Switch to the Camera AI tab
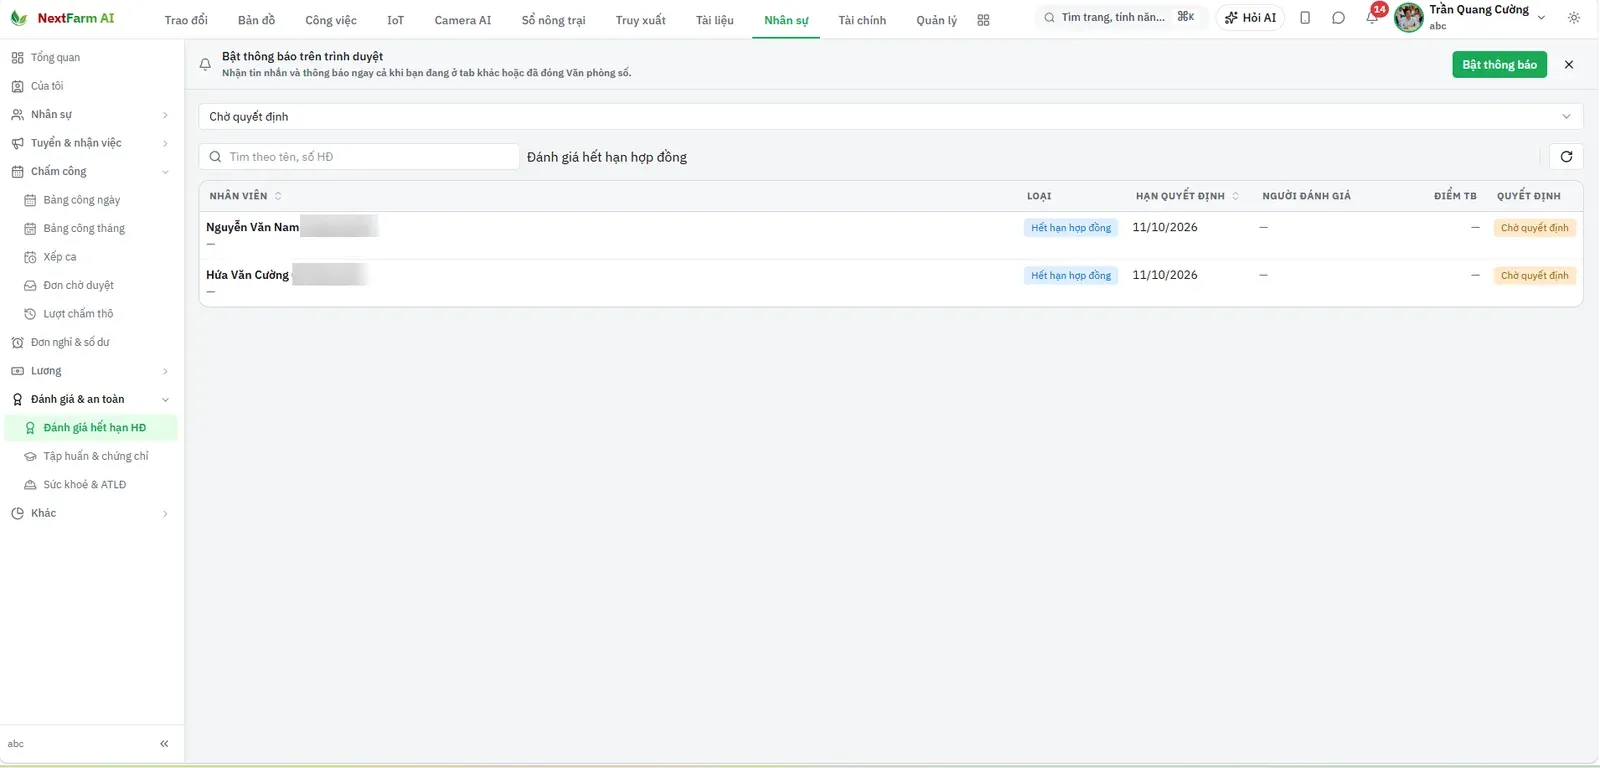The height and width of the screenshot is (768, 1600). (x=463, y=20)
